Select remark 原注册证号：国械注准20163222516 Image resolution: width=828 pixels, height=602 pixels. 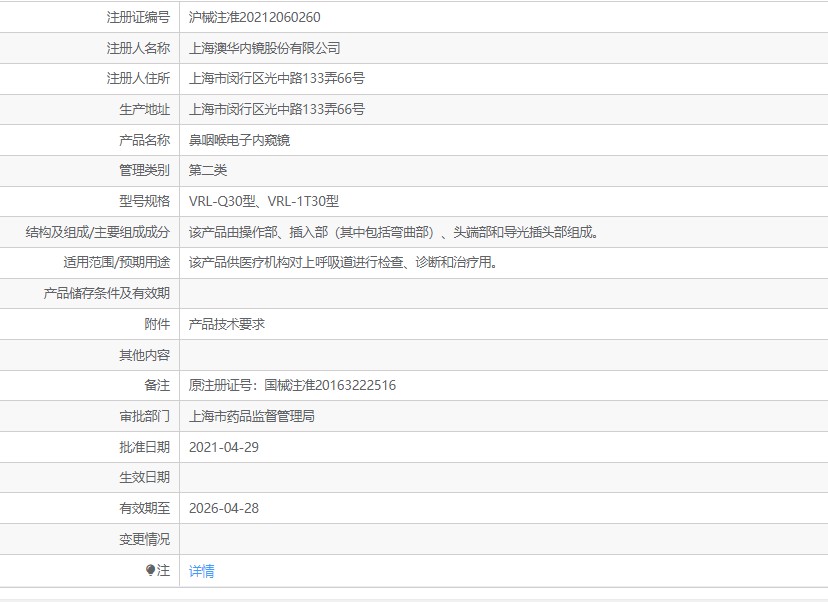[x=292, y=385]
